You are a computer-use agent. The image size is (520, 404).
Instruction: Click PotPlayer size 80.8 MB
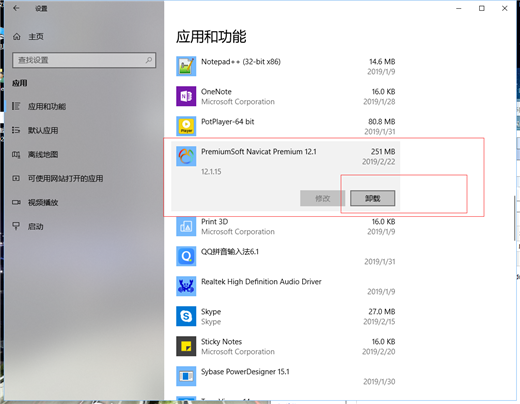pos(382,122)
